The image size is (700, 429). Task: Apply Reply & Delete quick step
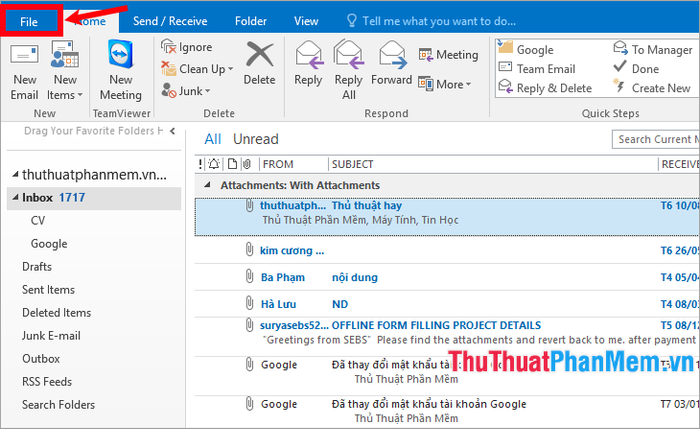point(545,88)
